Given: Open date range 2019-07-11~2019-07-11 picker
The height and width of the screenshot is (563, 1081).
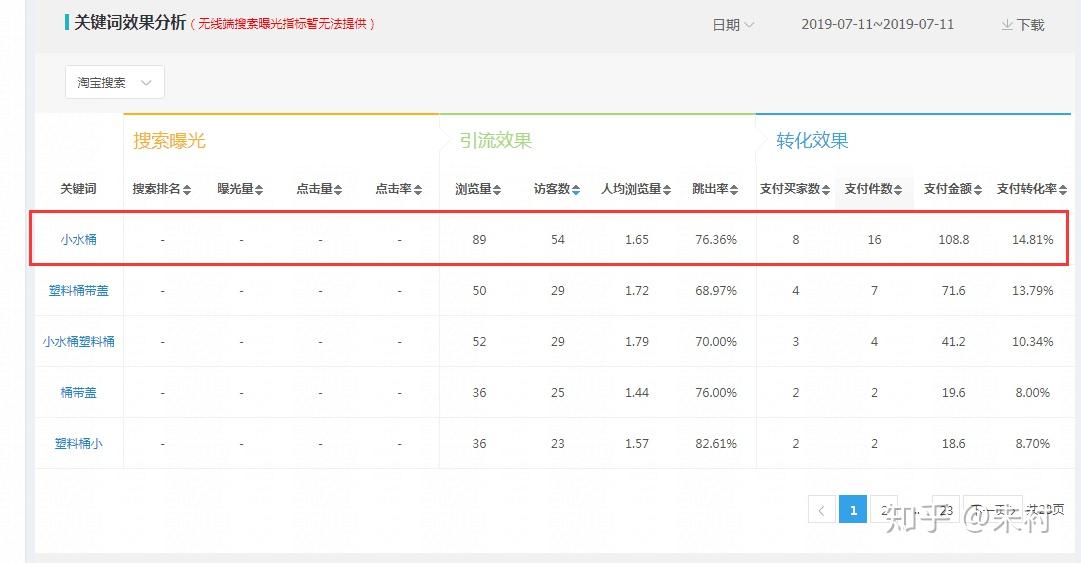Looking at the screenshot, I should (x=878, y=24).
